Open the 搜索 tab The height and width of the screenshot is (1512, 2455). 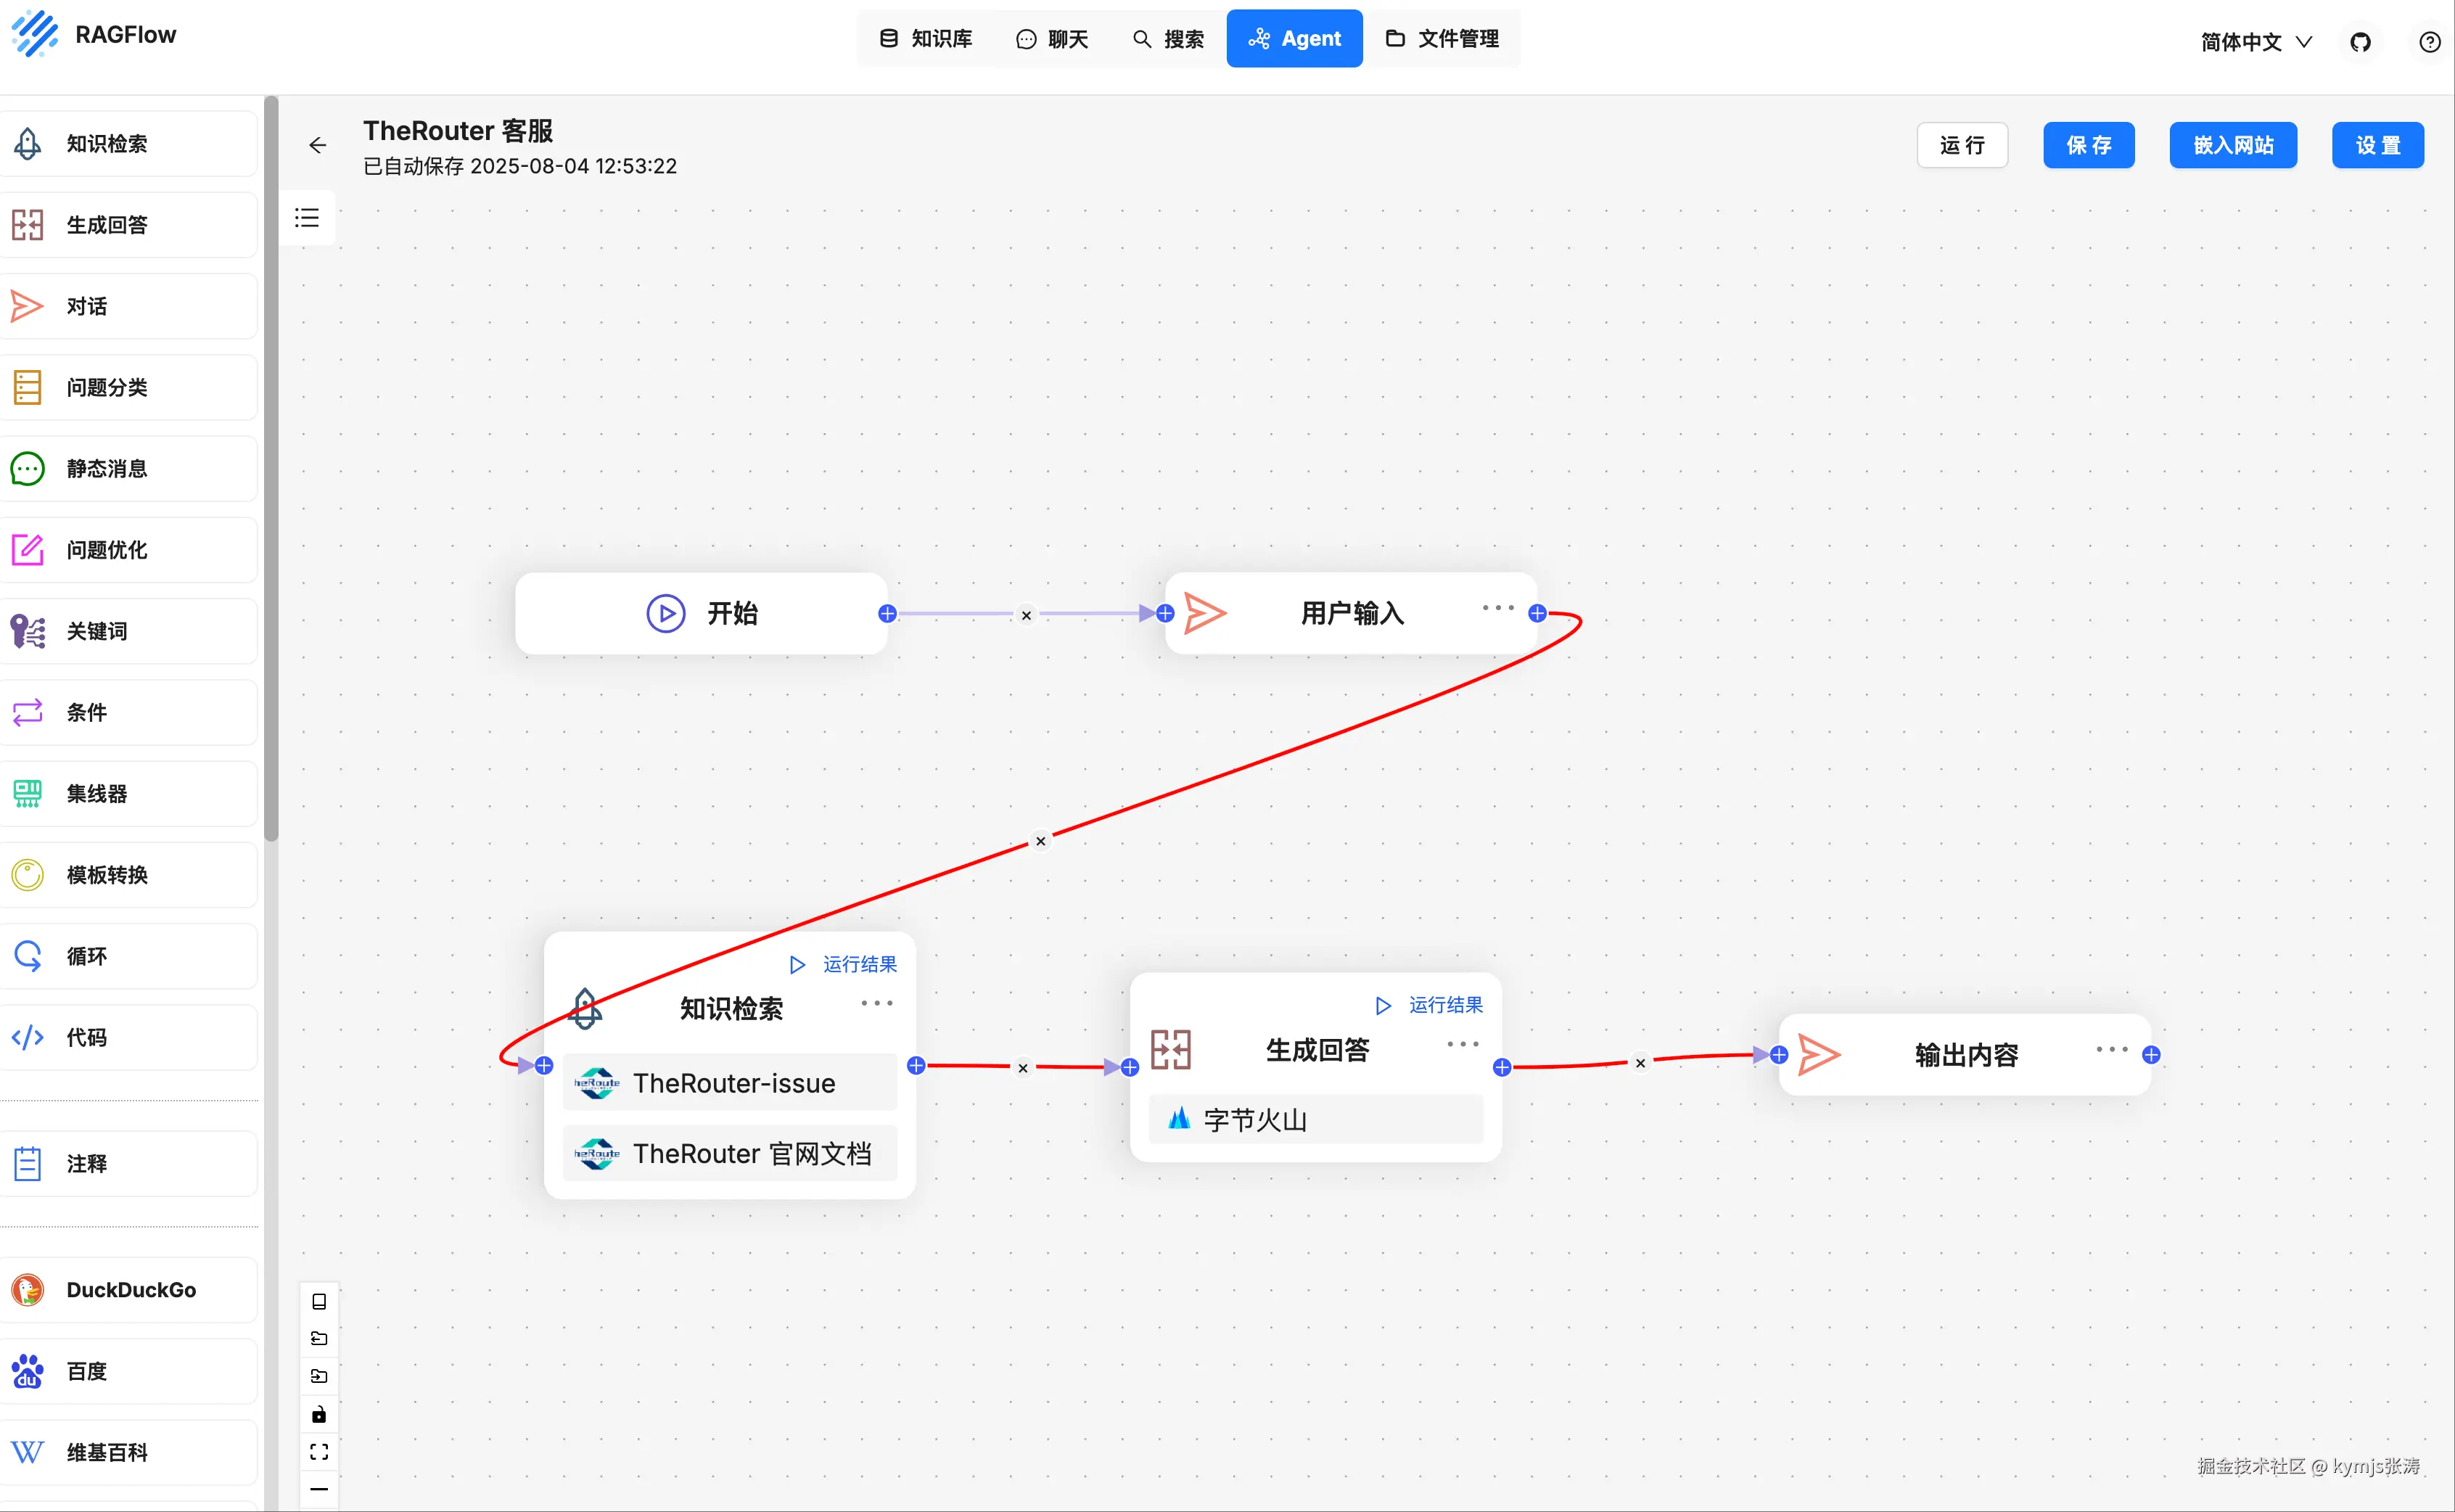pyautogui.click(x=1168, y=39)
